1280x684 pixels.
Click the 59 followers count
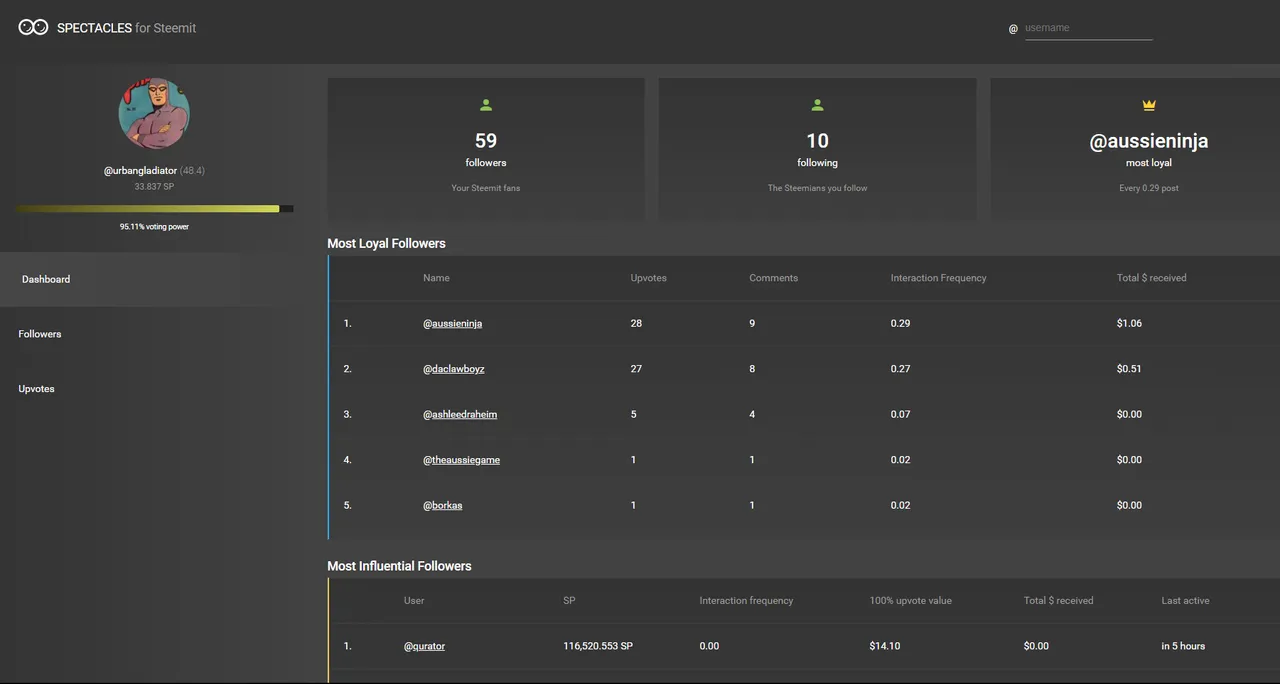(x=486, y=141)
